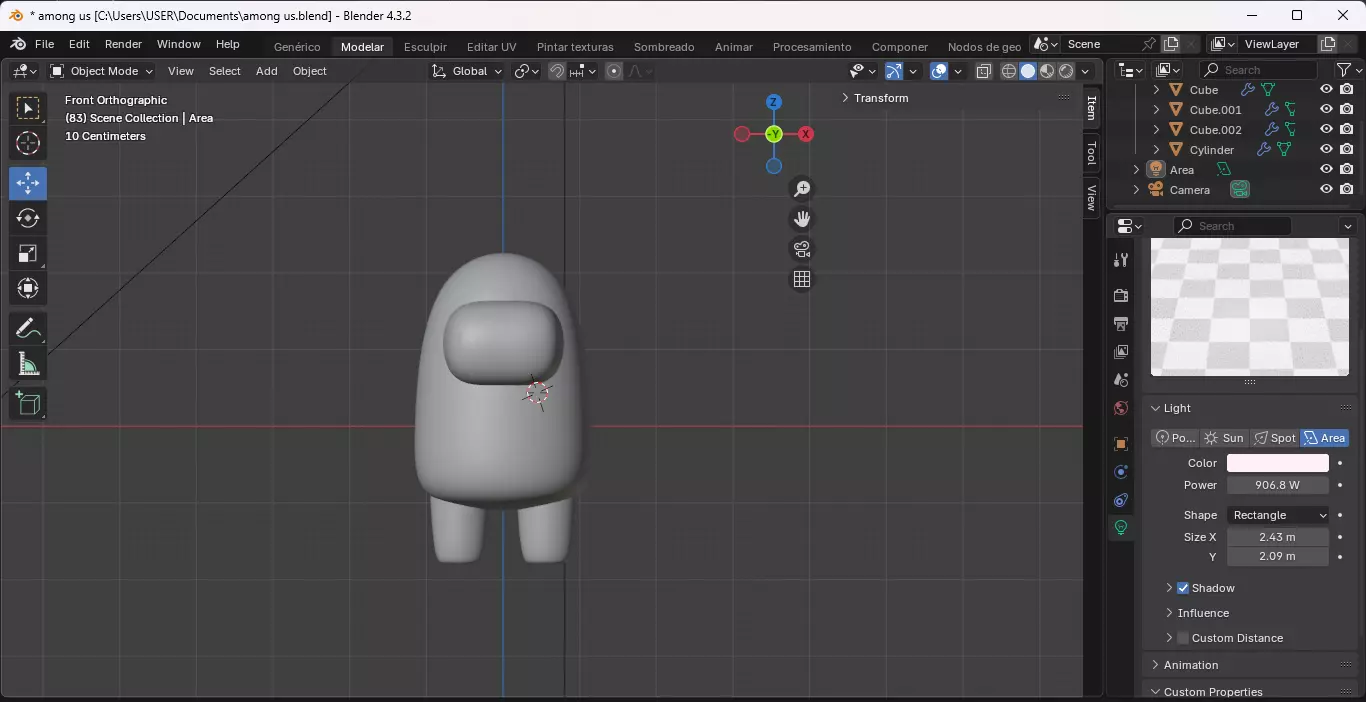
Task: Toggle Area light eye visibility icon
Action: 1326,169
